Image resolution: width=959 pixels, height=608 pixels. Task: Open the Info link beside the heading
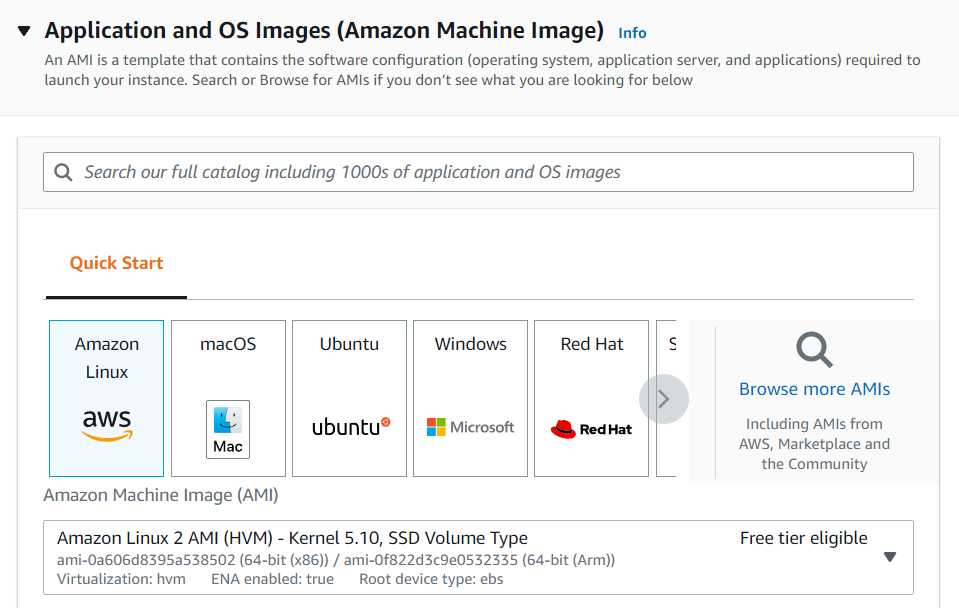[x=632, y=33]
